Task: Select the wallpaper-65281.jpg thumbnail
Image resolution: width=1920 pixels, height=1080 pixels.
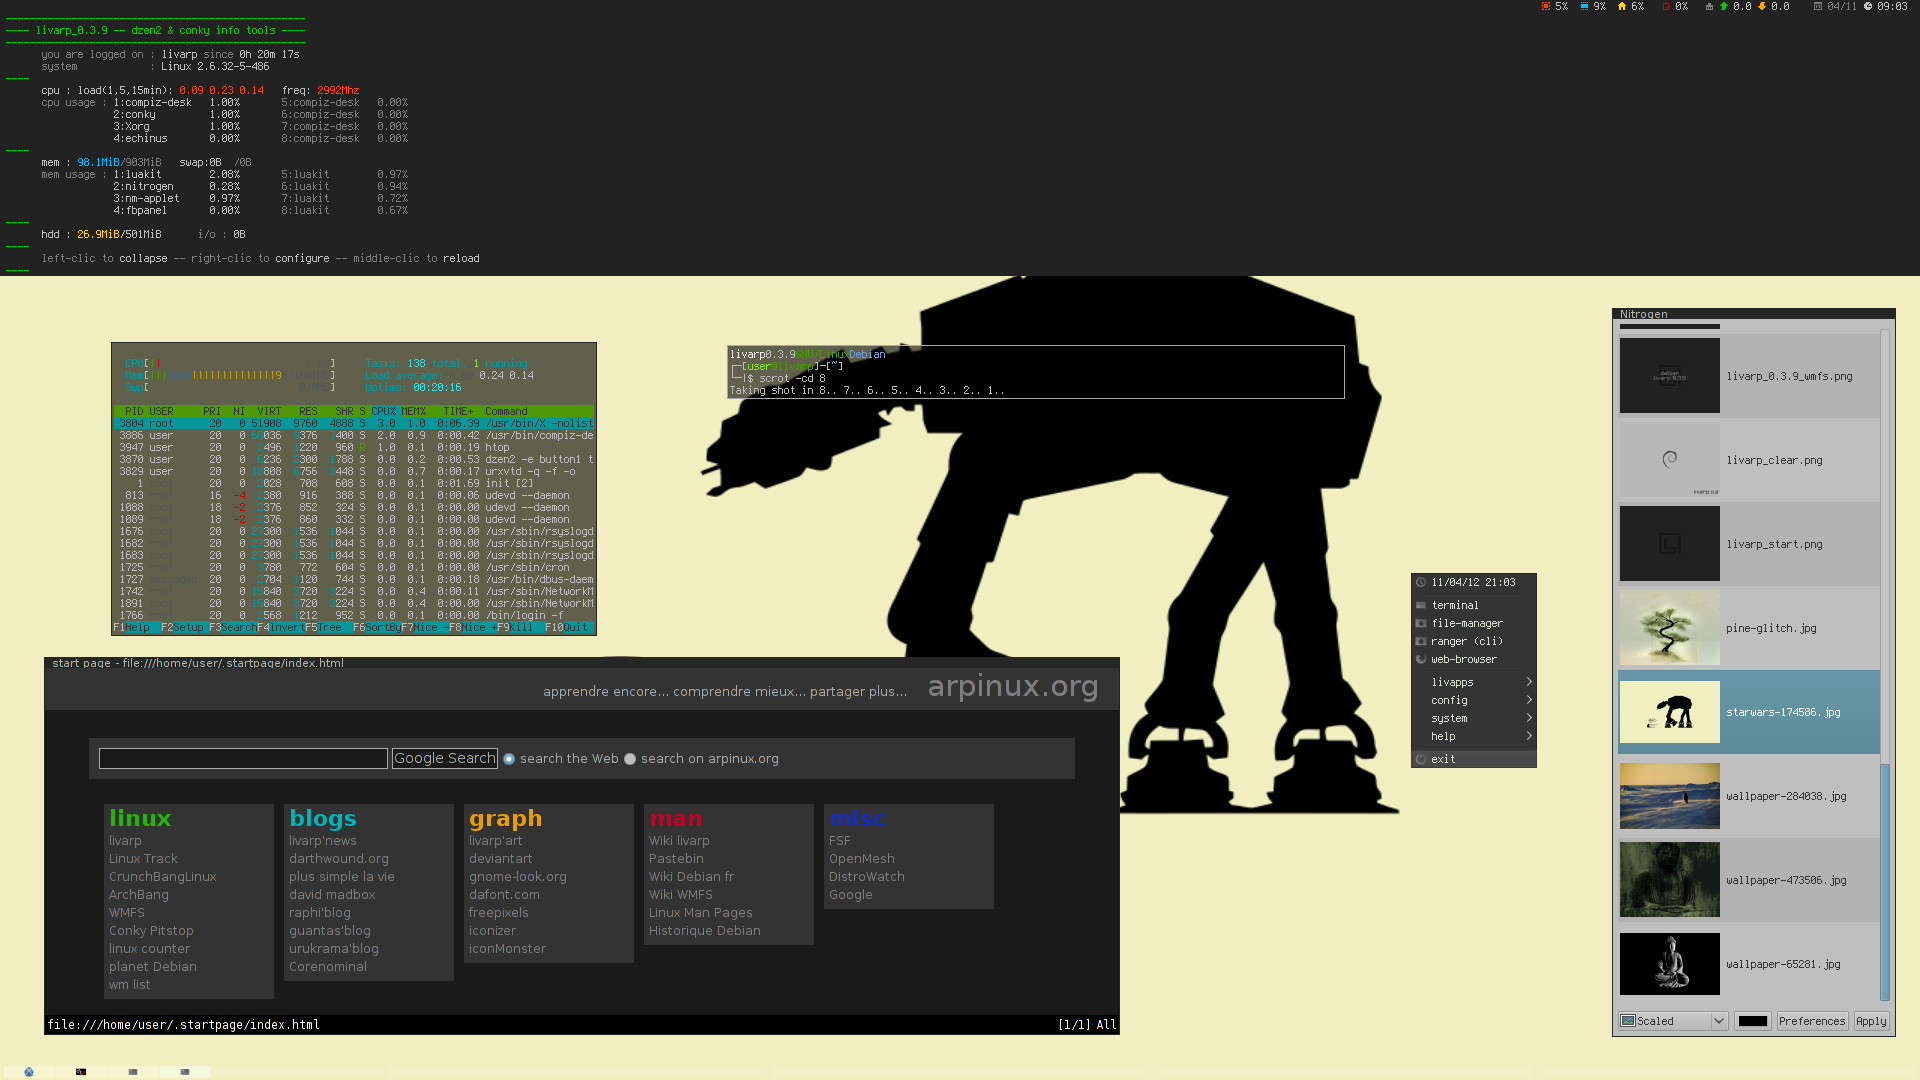Action: point(1669,964)
